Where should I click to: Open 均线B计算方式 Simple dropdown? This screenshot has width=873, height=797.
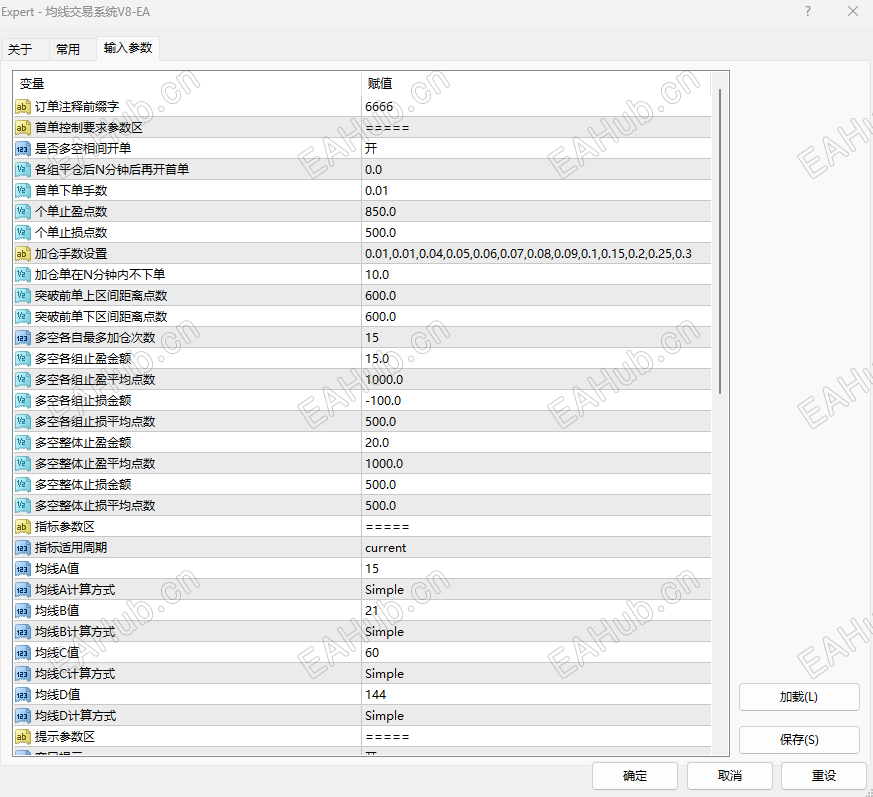click(x=536, y=632)
